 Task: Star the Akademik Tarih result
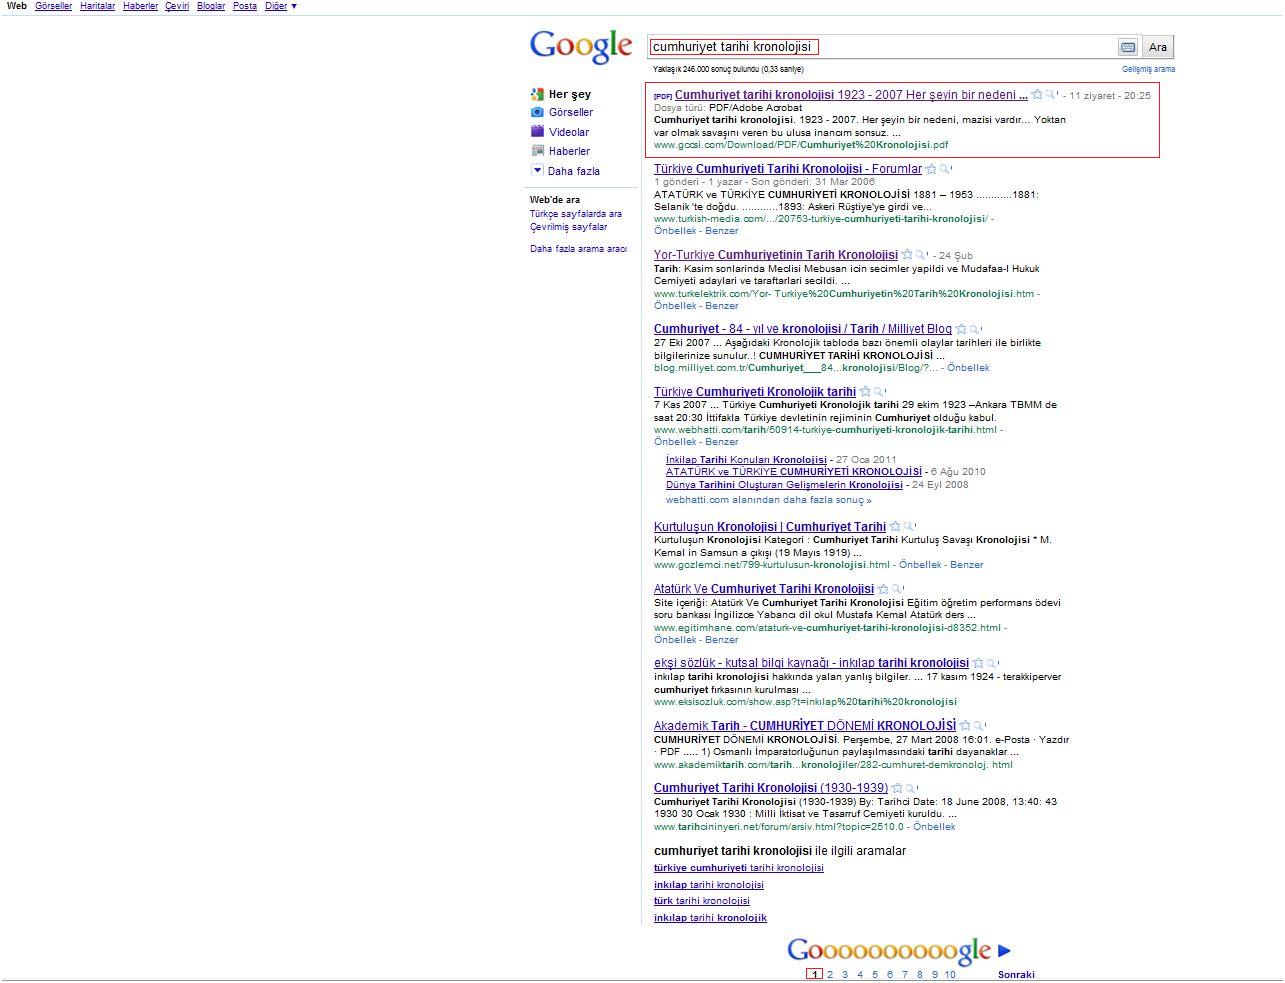click(x=965, y=726)
